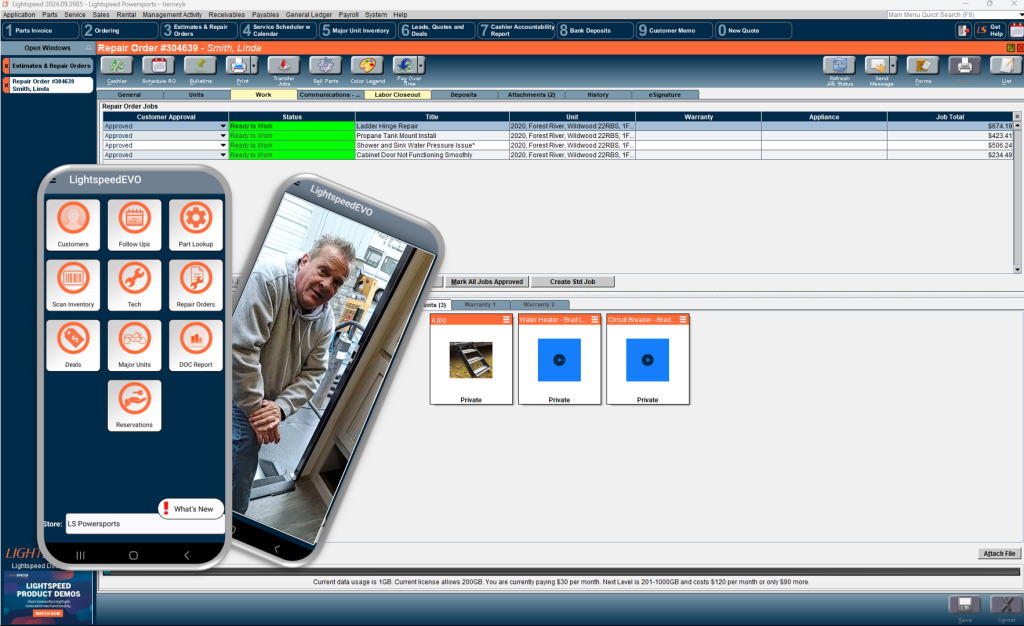Click the Create Std Job button
Screen dimensions: 1024x626
coord(572,282)
